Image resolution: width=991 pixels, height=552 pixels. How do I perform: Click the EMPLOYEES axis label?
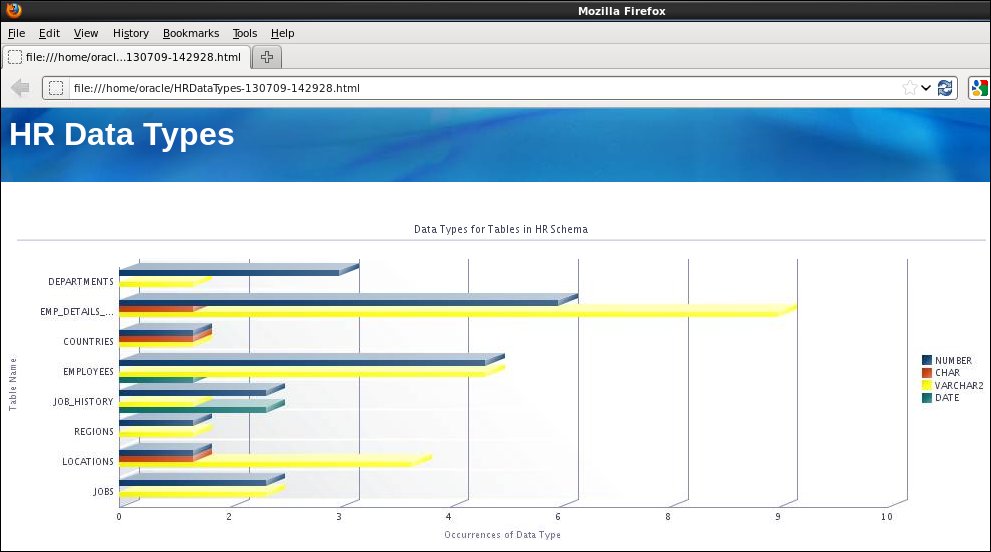[x=88, y=372]
